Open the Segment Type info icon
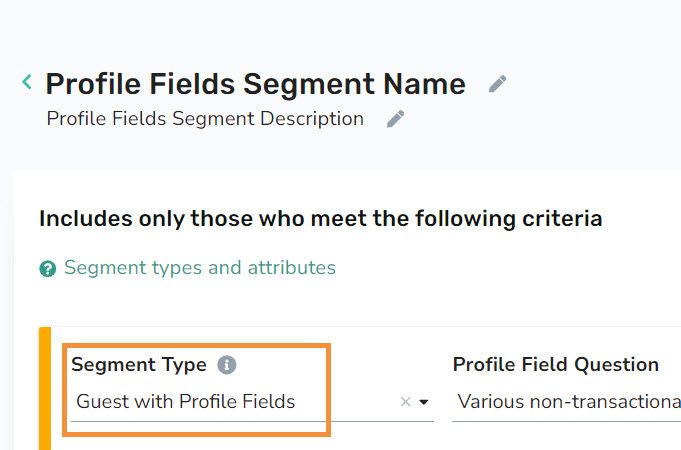 click(x=227, y=364)
